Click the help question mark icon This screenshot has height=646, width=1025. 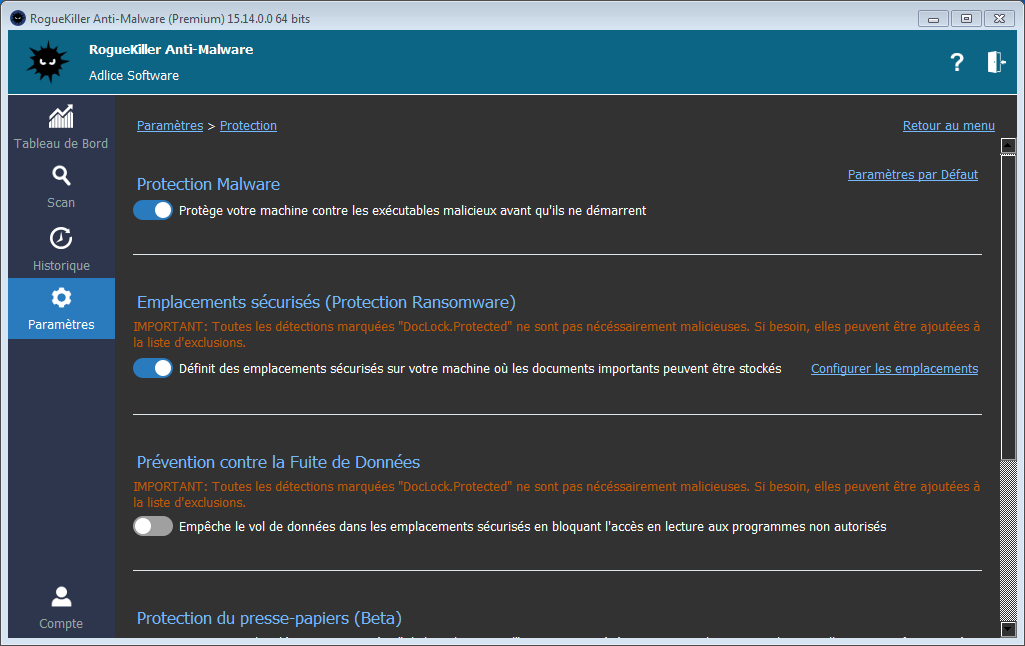click(x=957, y=62)
